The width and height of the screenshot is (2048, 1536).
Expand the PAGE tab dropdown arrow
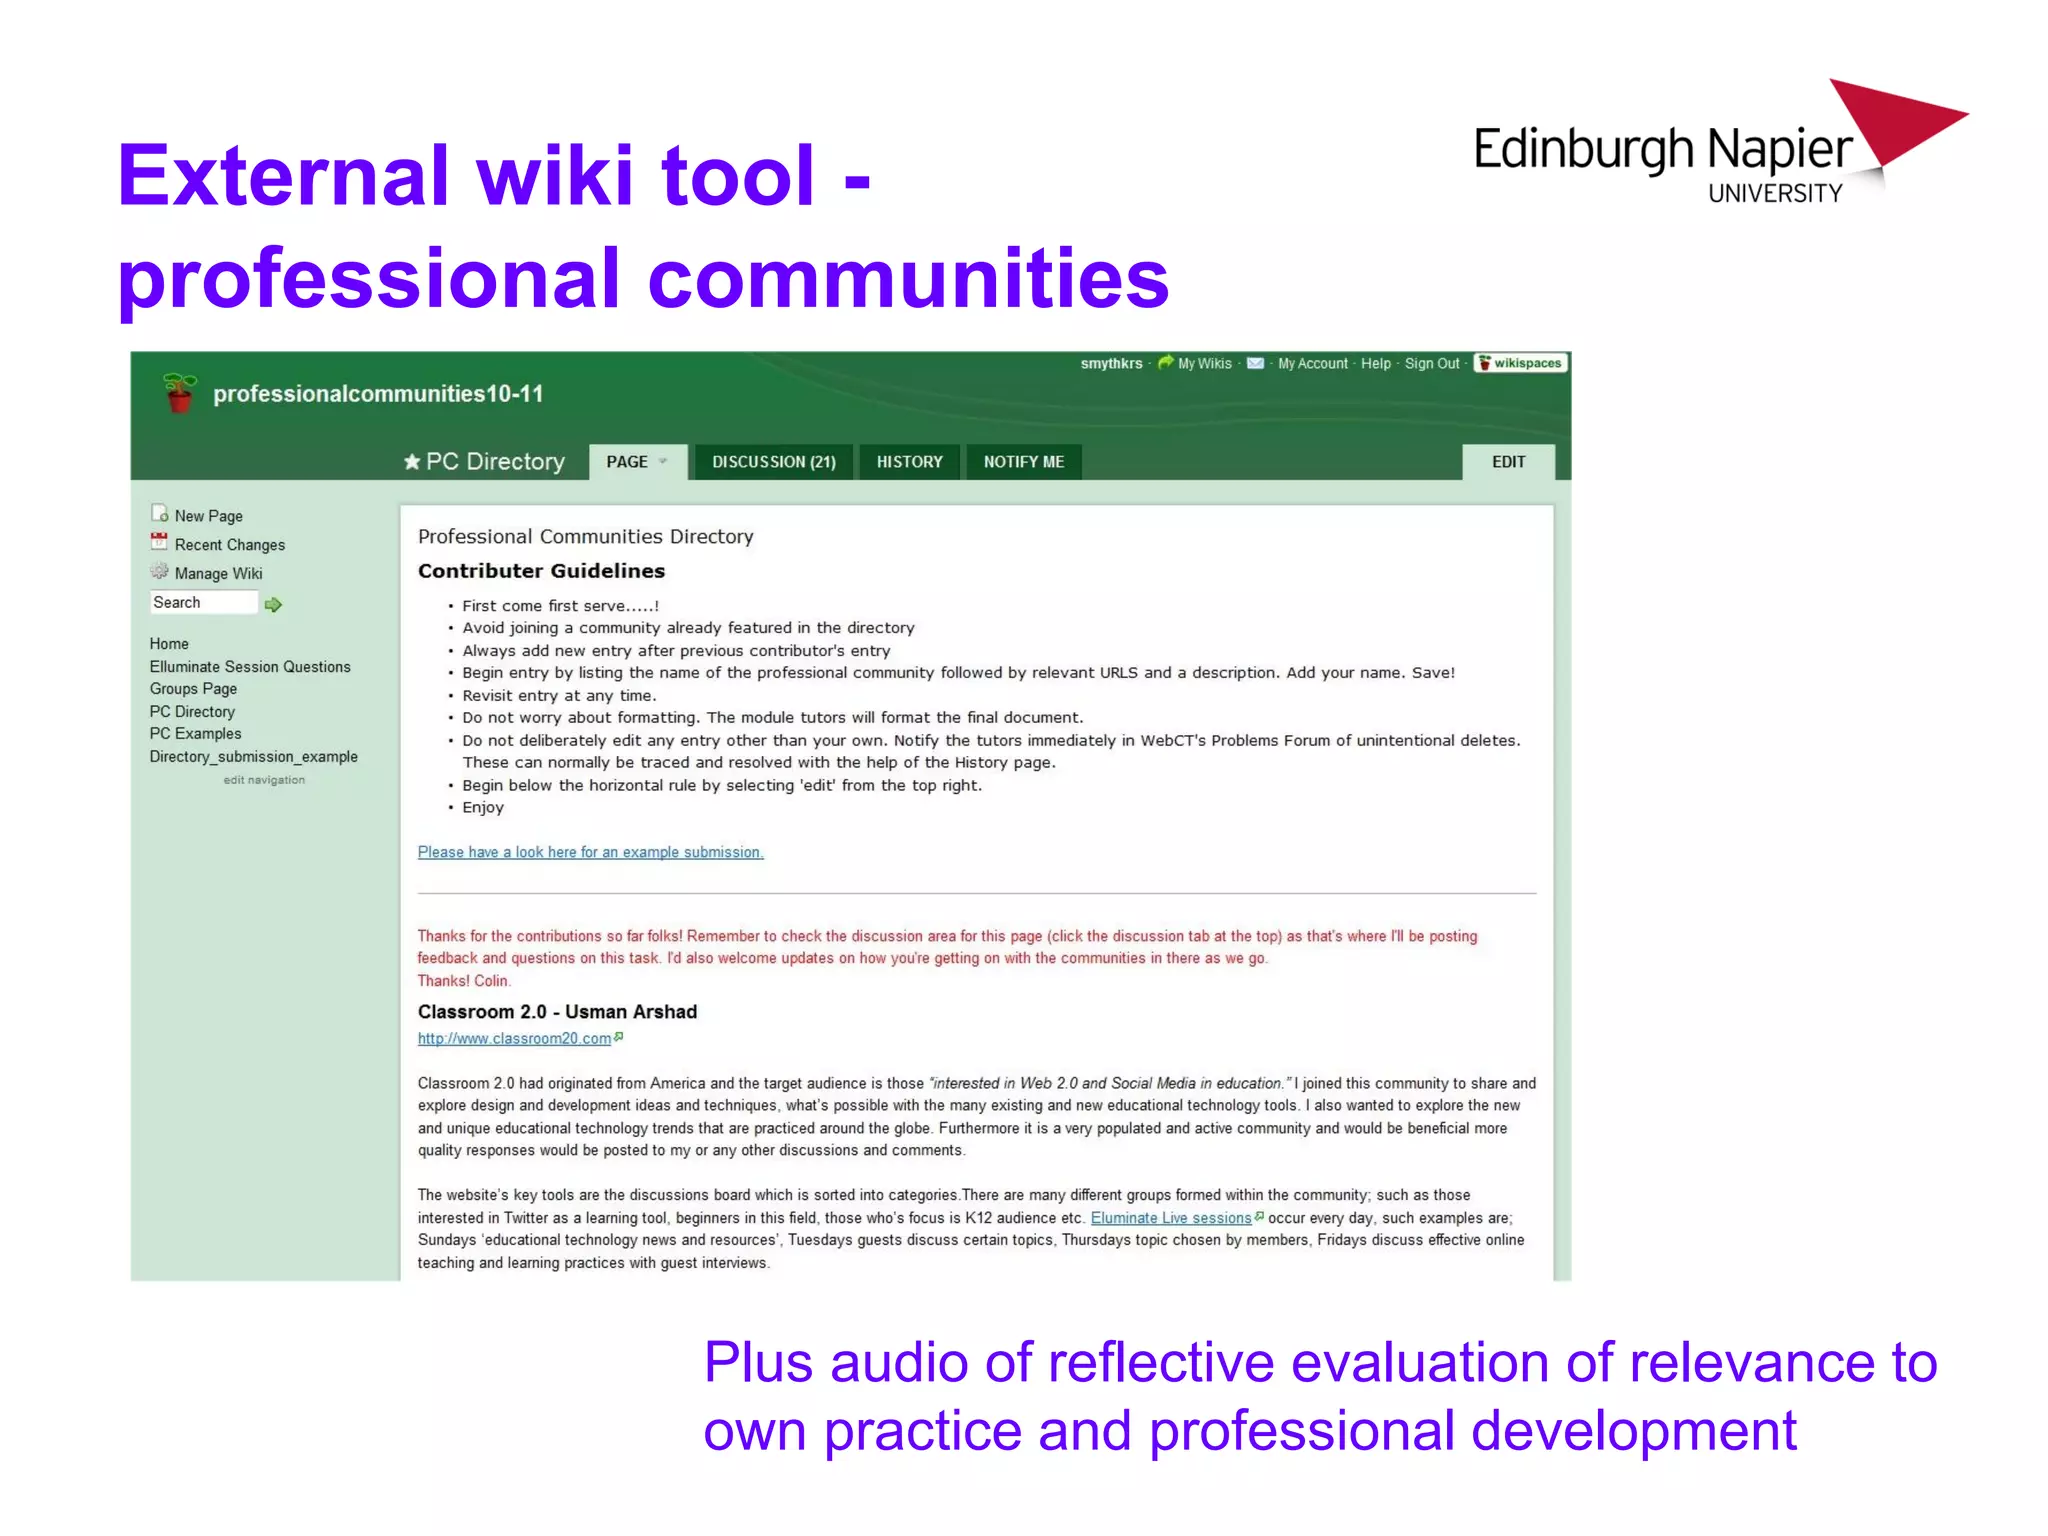point(663,462)
